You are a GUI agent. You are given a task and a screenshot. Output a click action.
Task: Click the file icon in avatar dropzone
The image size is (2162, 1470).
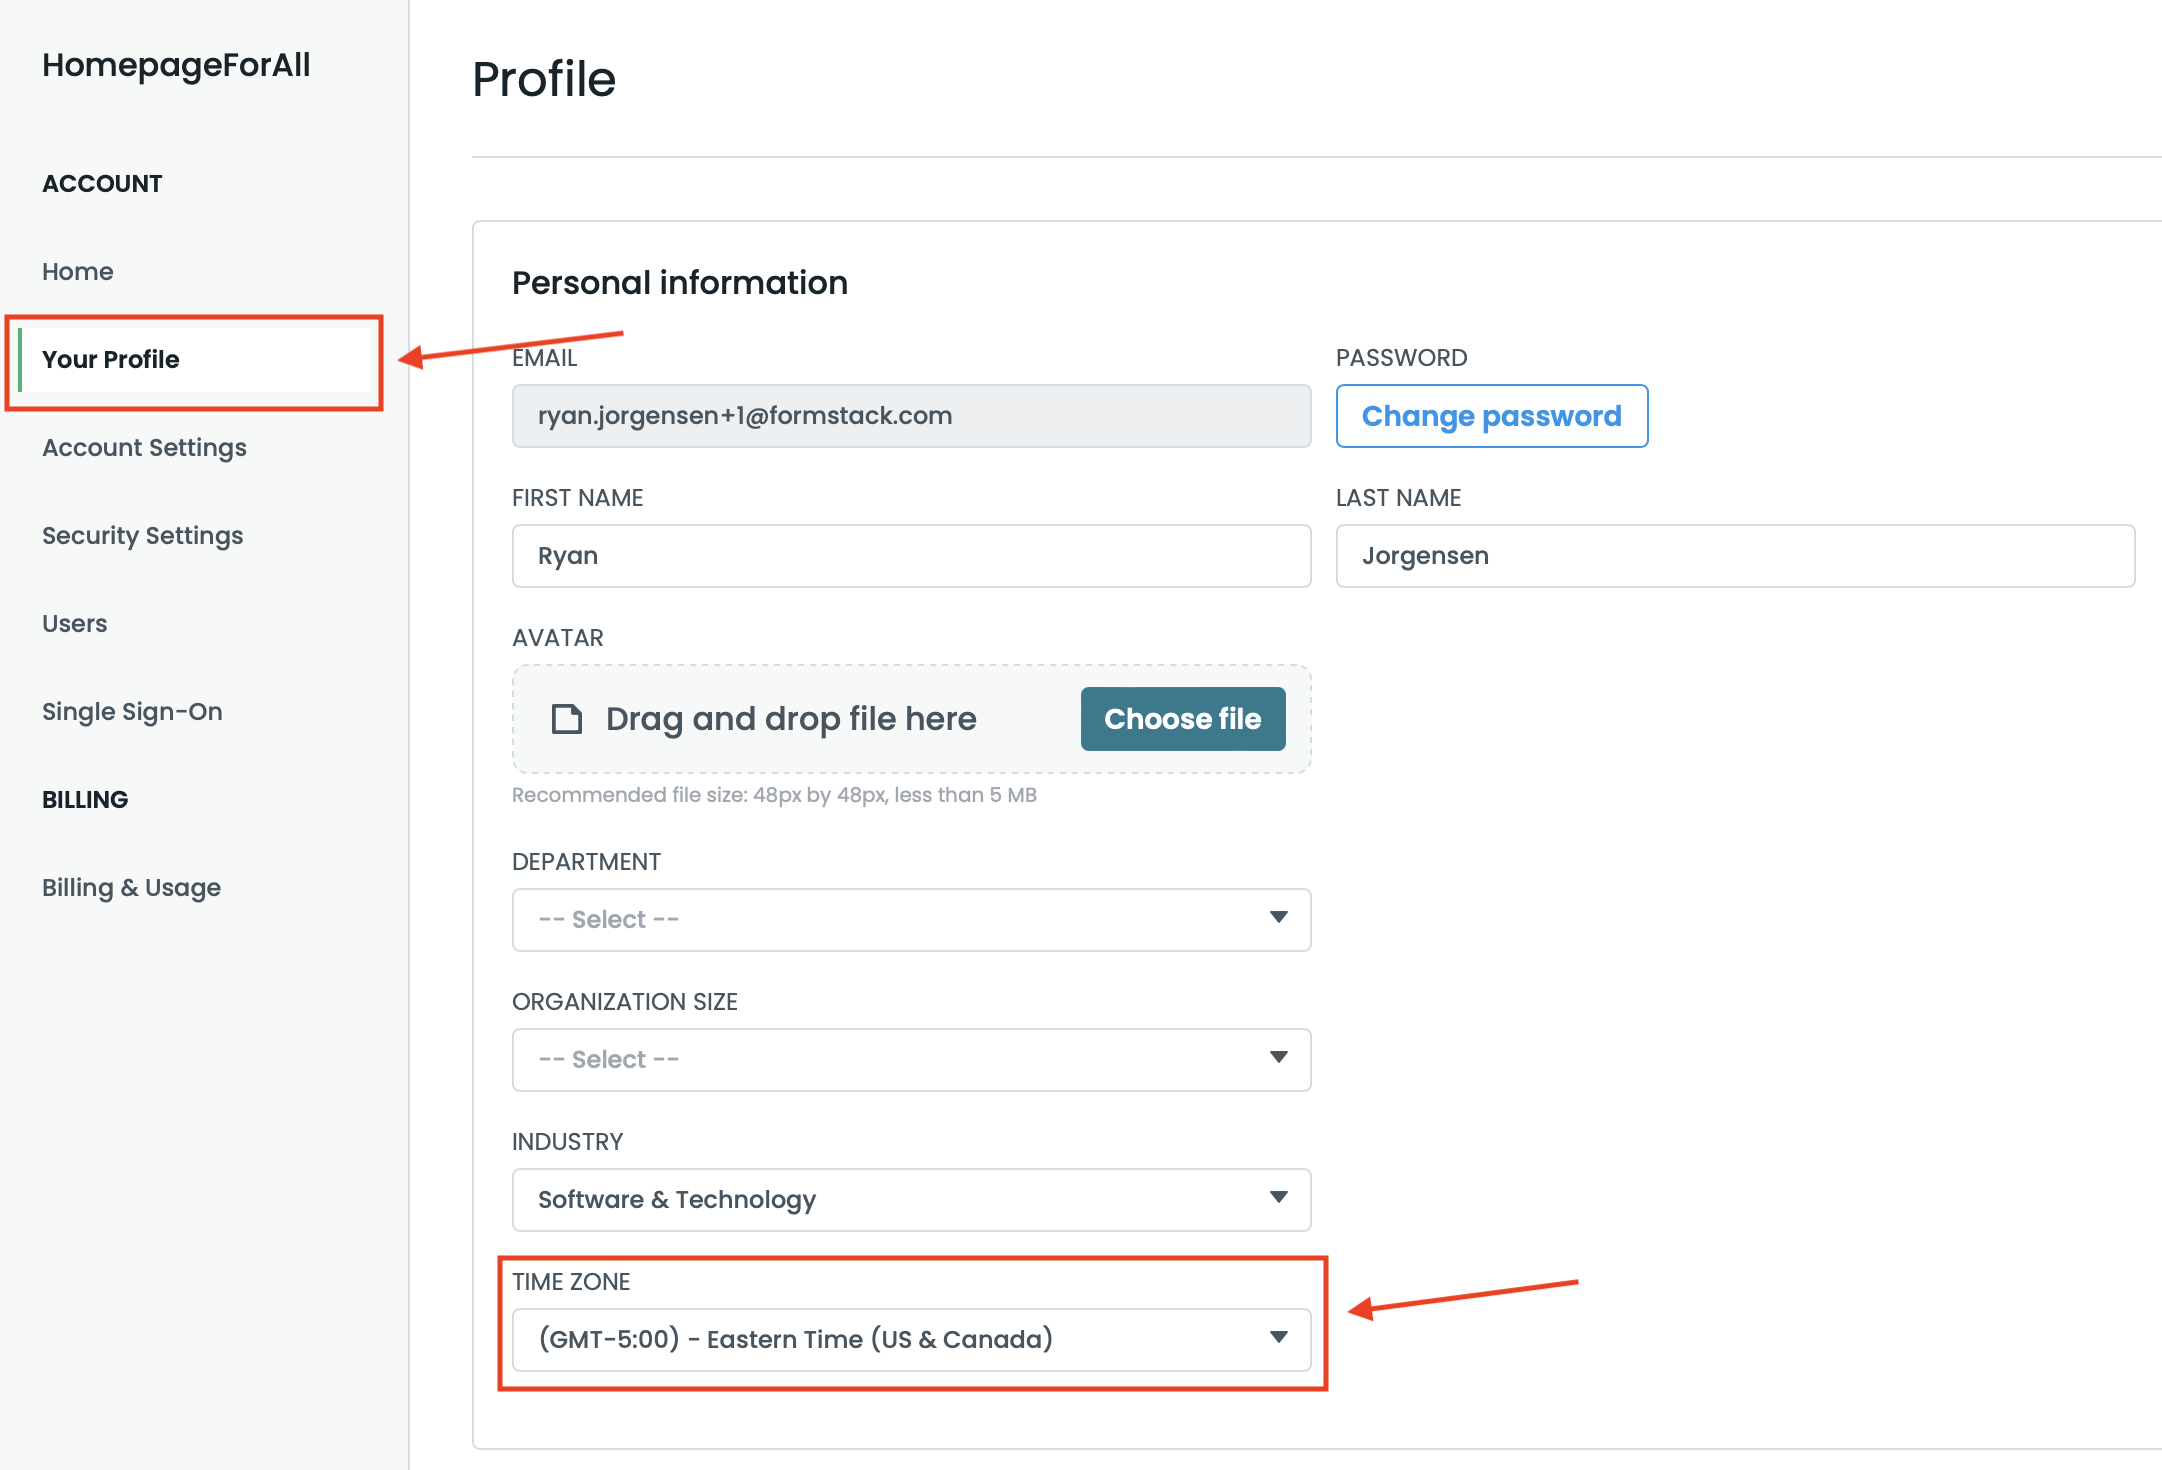coord(567,719)
